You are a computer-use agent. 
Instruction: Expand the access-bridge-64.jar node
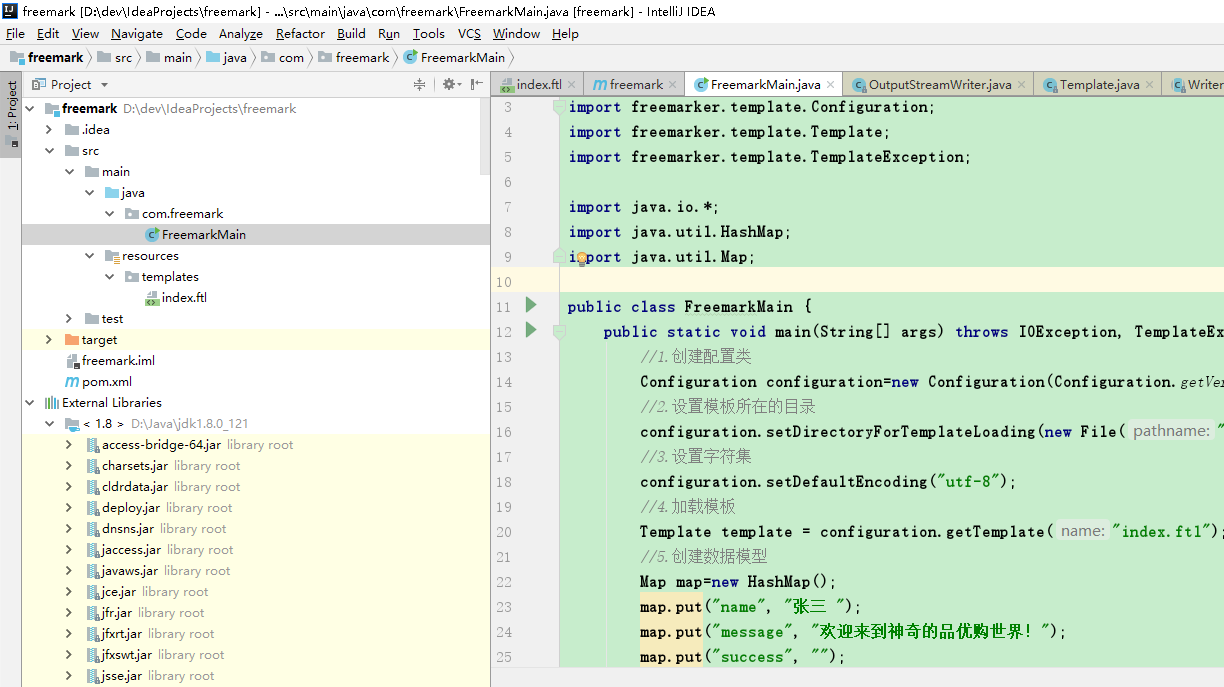(x=69, y=445)
